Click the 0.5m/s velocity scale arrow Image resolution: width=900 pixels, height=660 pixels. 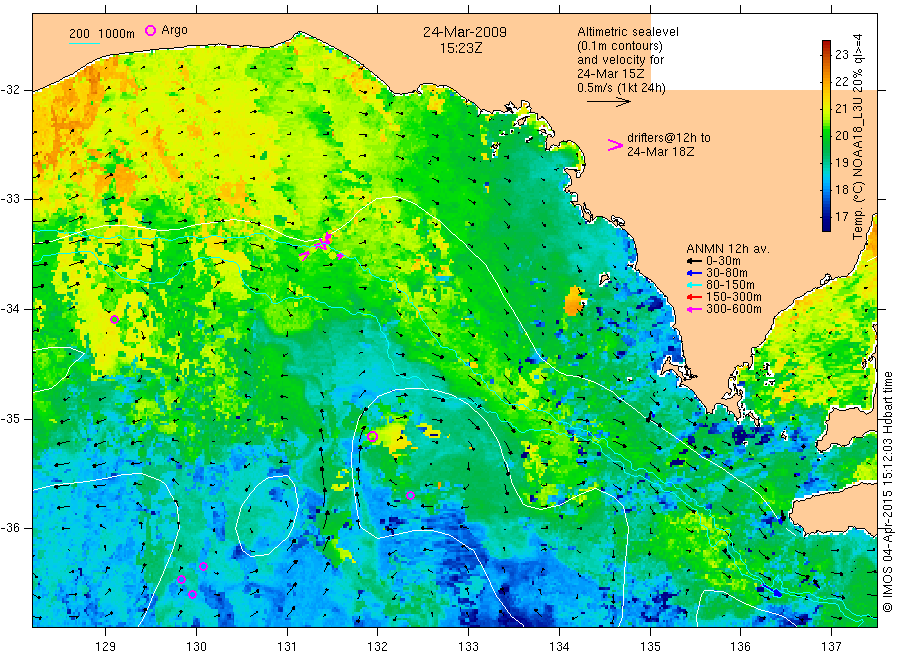608,102
